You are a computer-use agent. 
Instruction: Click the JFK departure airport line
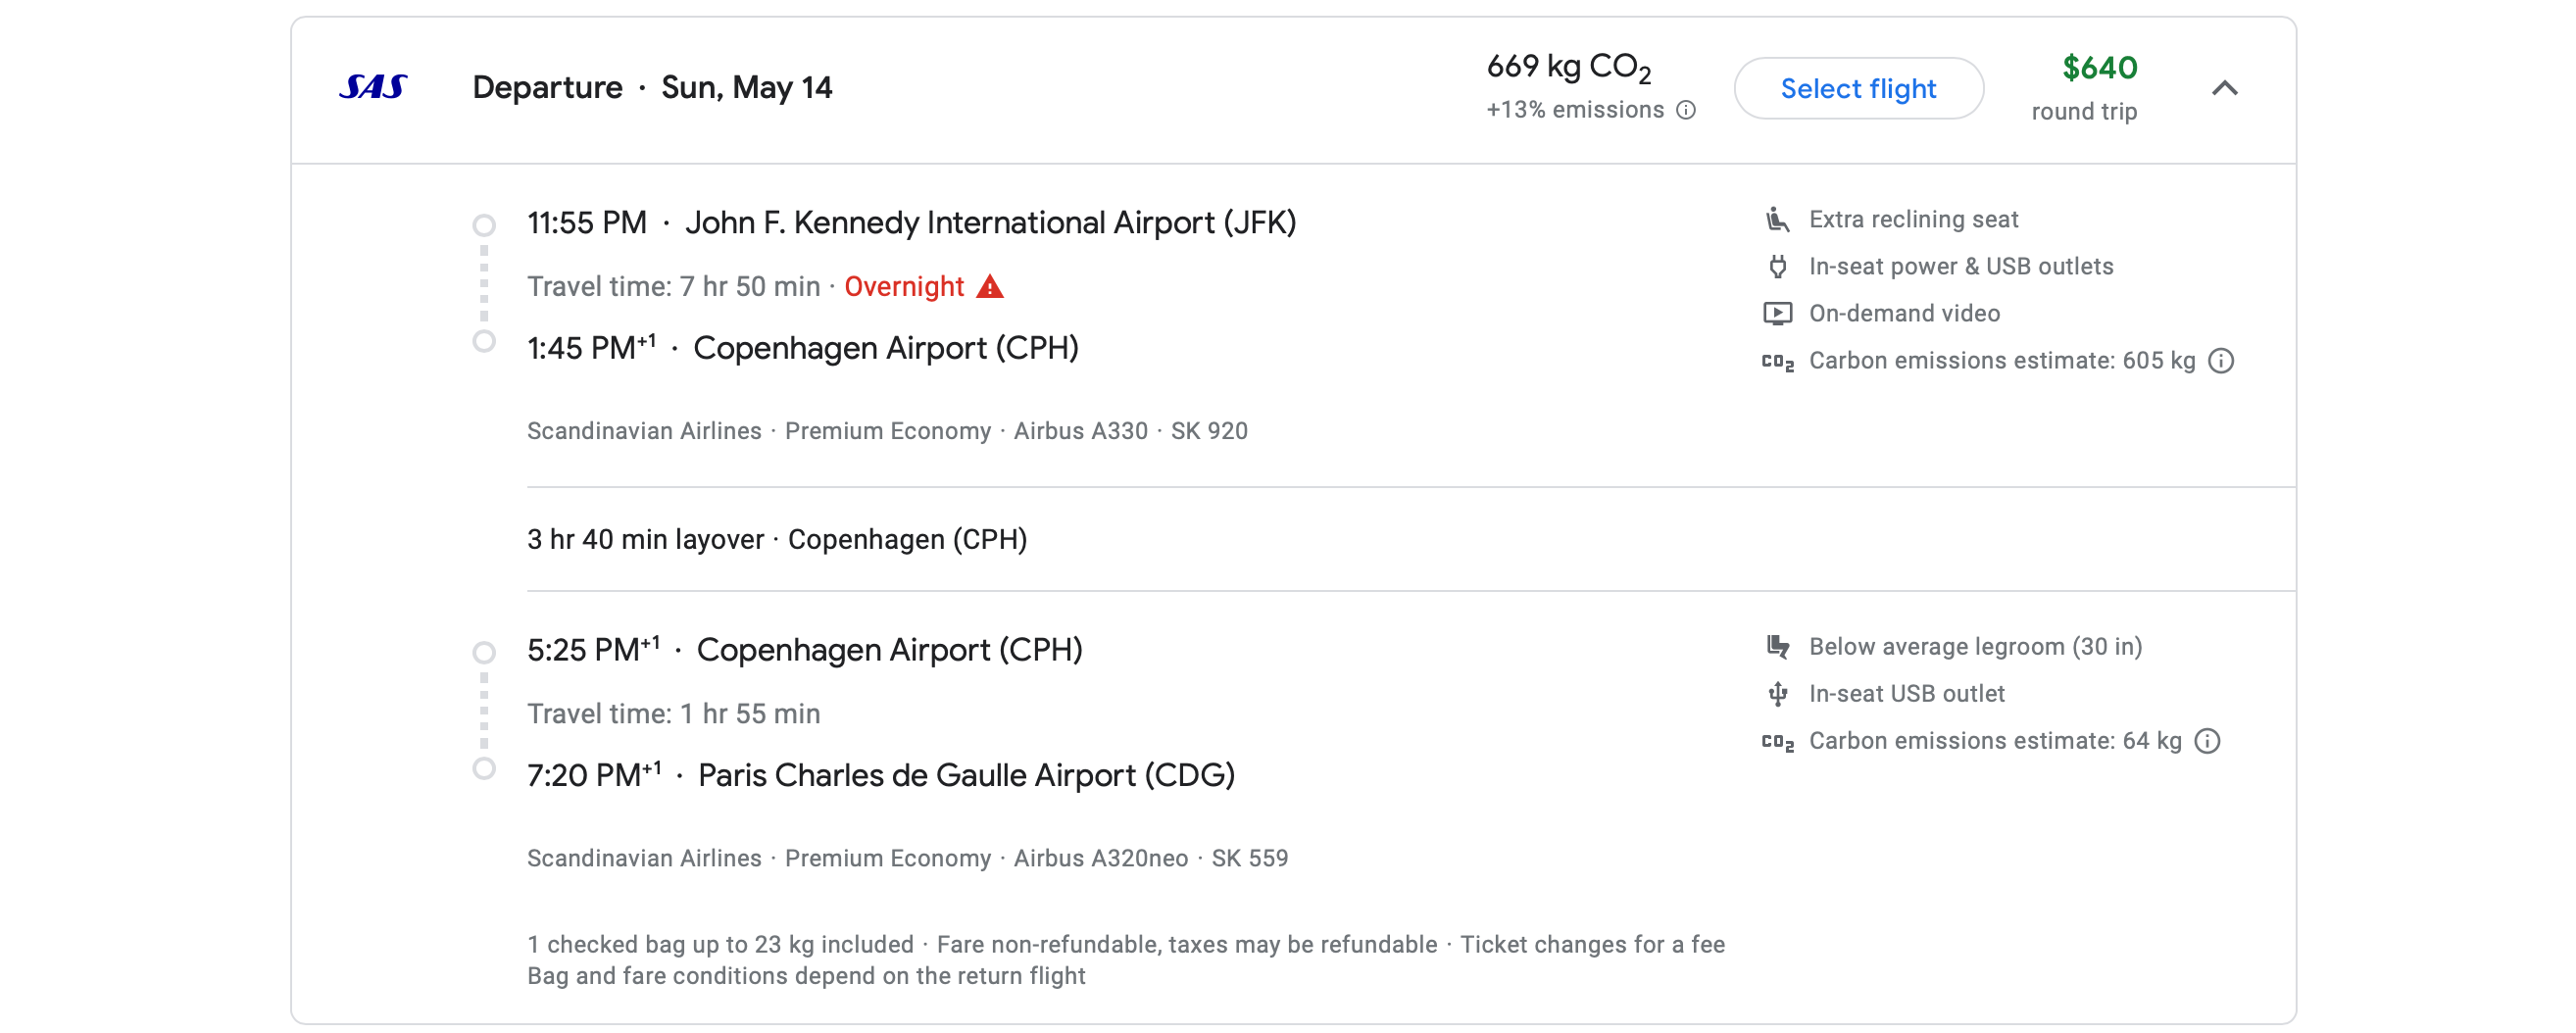911,222
